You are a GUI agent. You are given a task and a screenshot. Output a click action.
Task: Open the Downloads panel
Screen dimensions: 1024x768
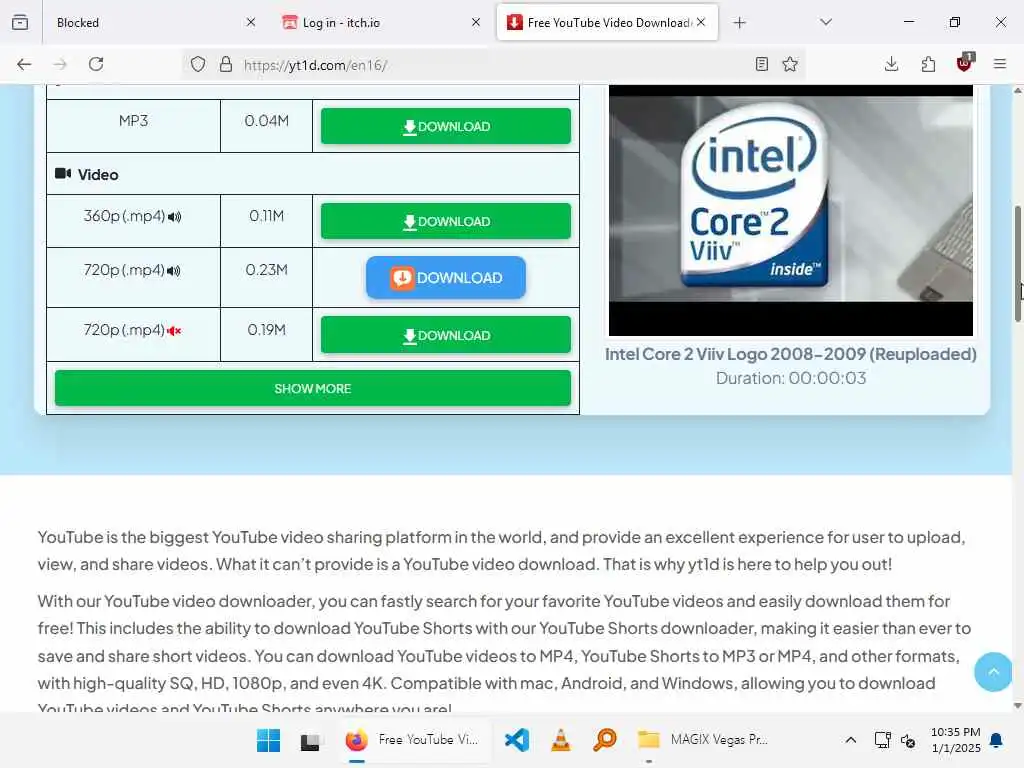click(x=891, y=64)
